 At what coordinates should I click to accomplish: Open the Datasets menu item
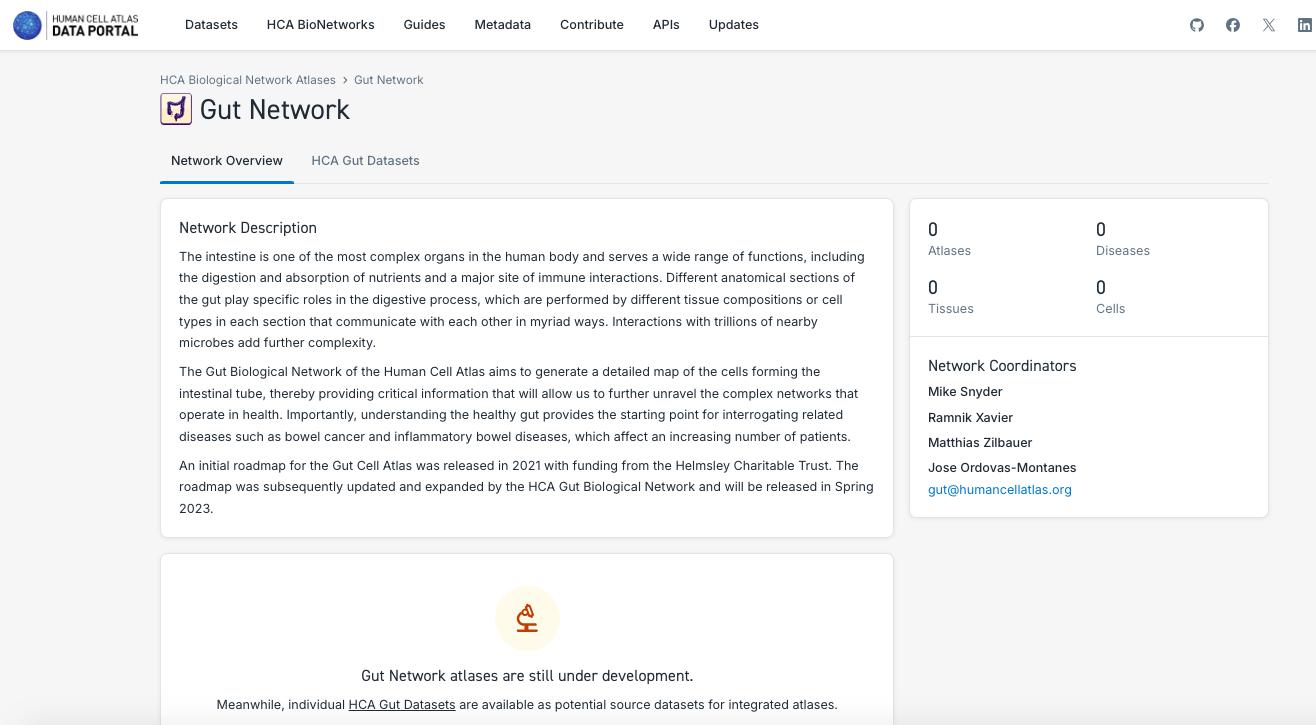[211, 25]
